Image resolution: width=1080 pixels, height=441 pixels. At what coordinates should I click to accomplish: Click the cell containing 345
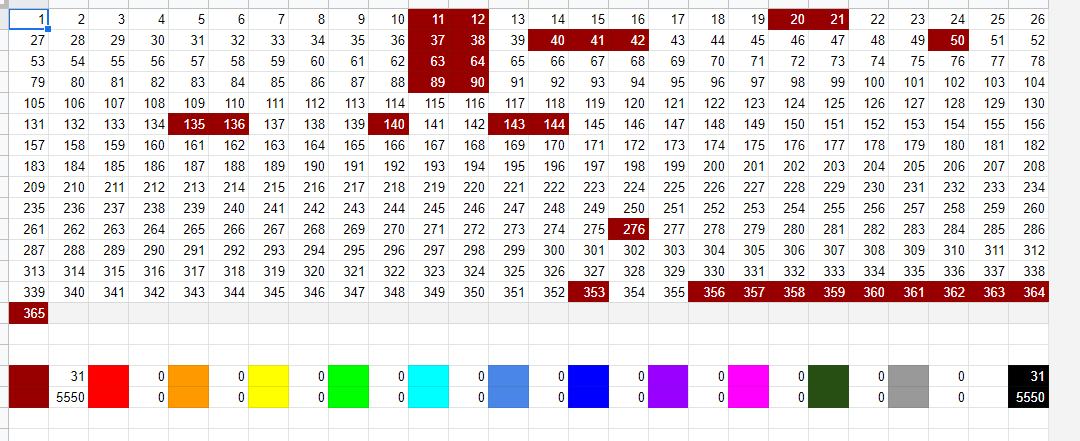coord(269,293)
